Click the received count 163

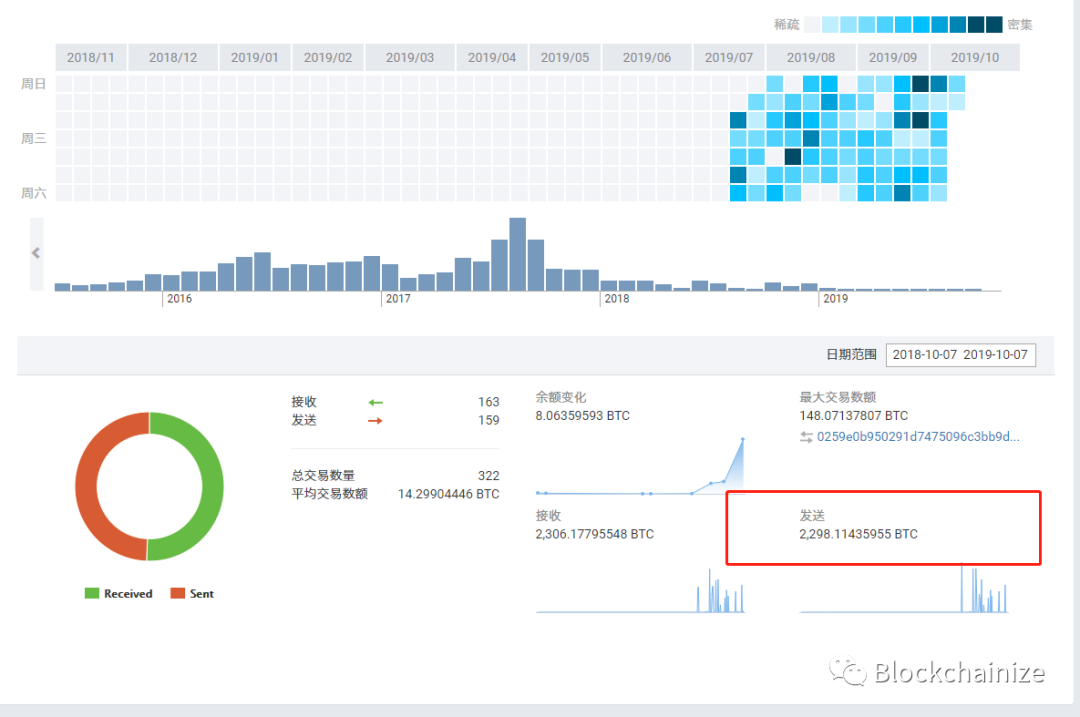pos(488,402)
